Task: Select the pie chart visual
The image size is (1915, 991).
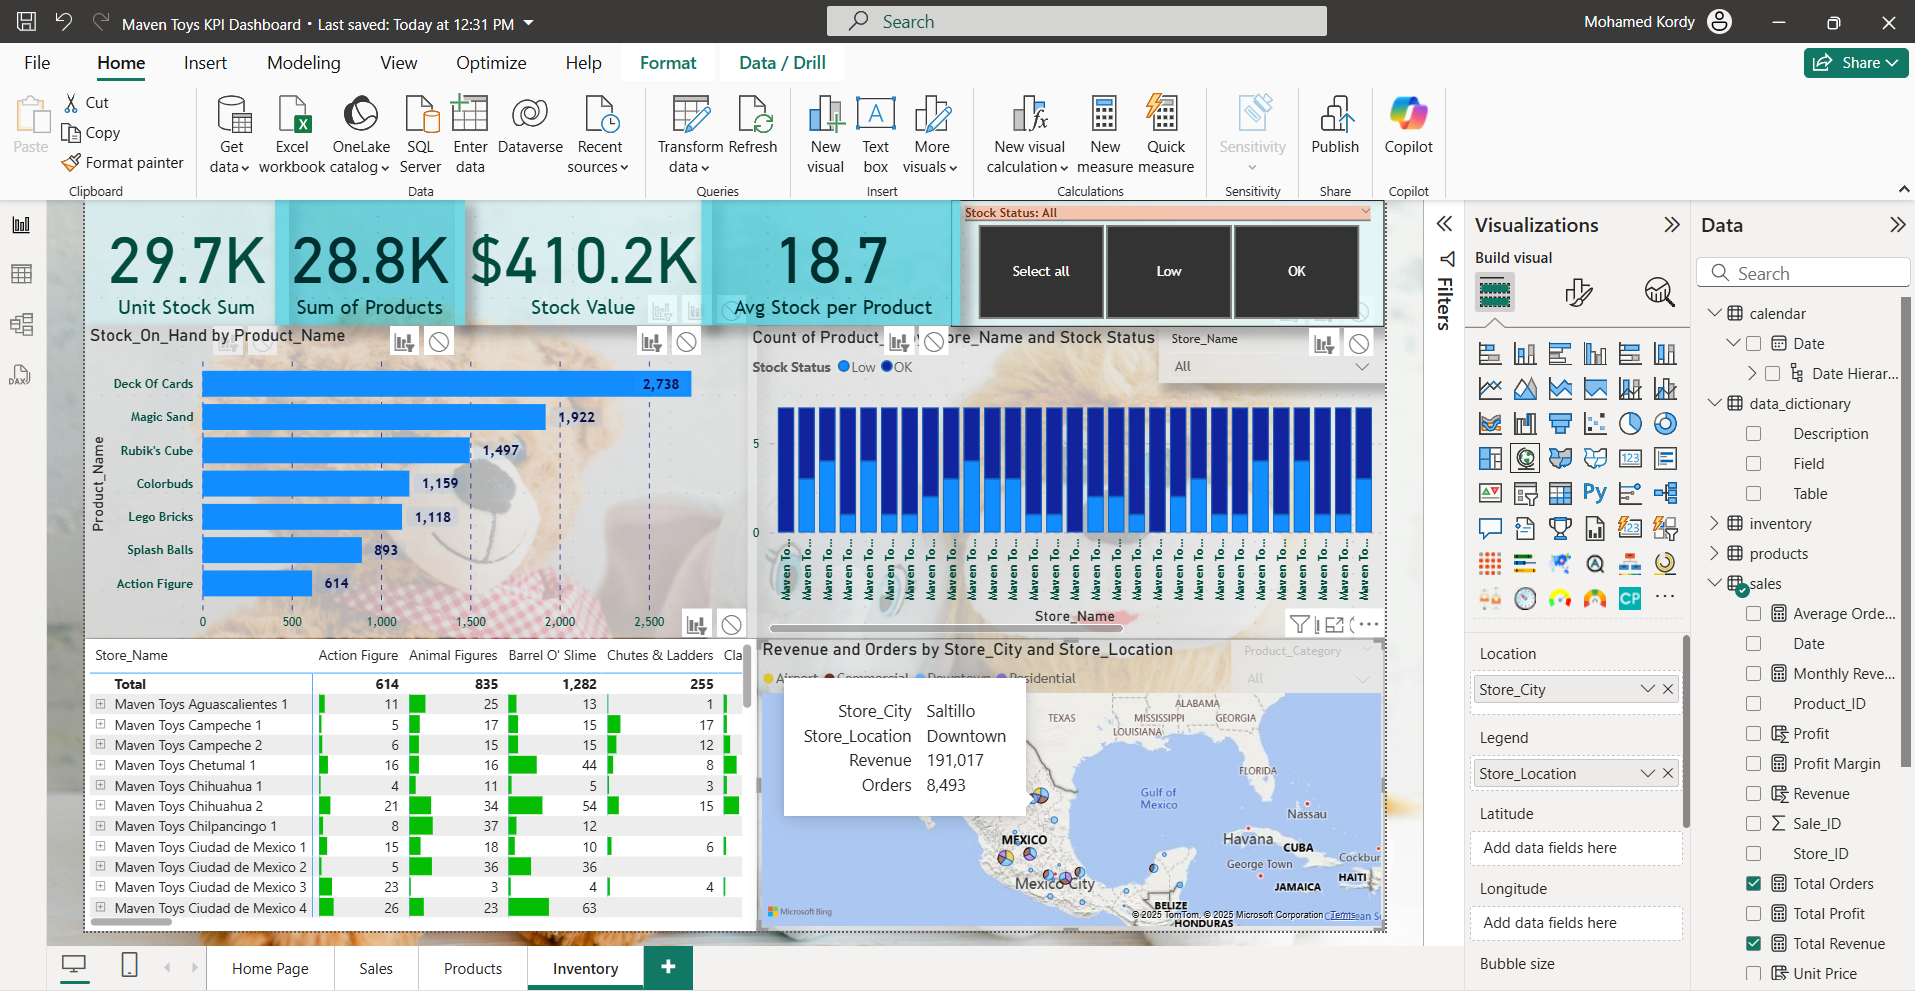Action: [1630, 424]
